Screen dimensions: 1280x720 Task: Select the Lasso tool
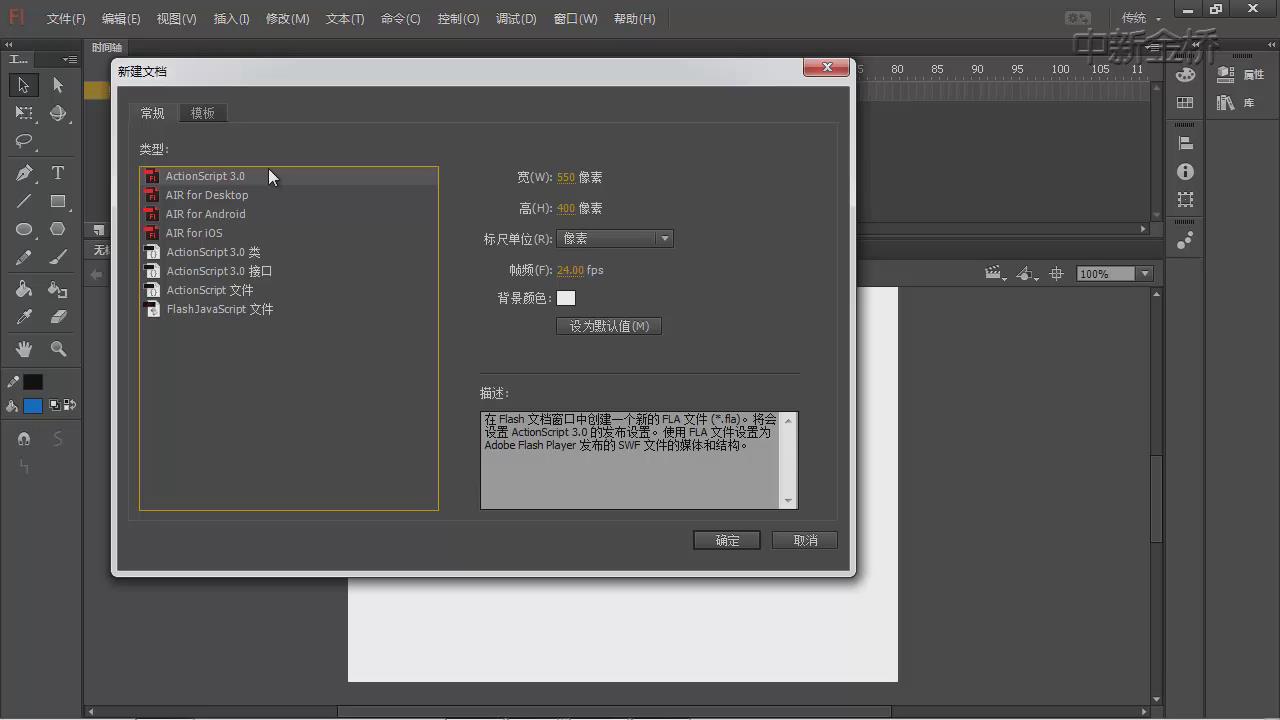[x=24, y=141]
